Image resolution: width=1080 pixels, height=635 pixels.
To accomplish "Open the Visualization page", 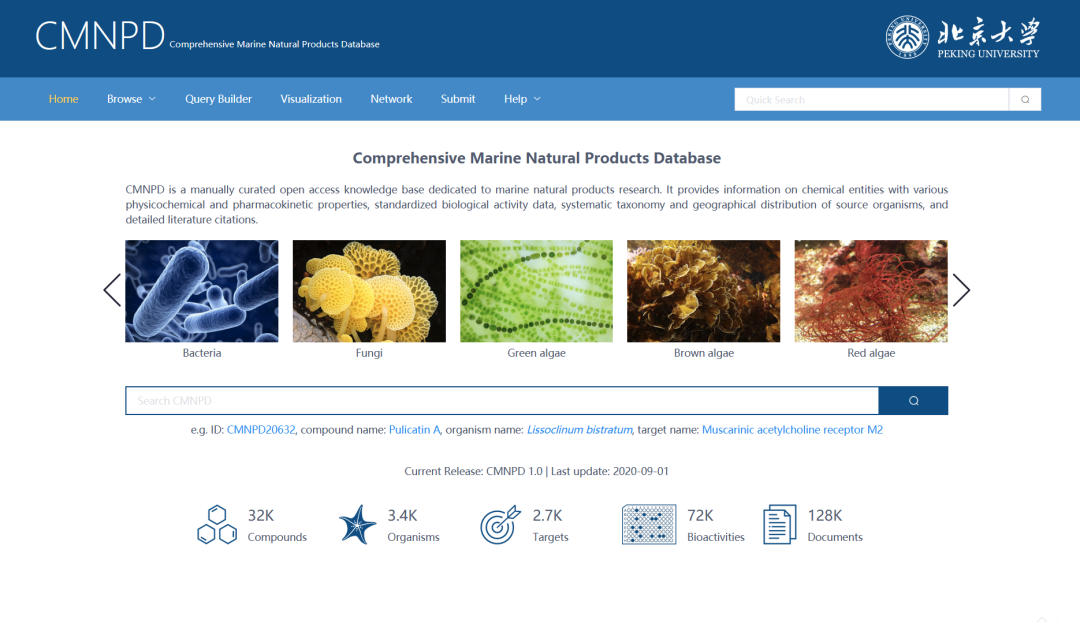I will tap(311, 99).
